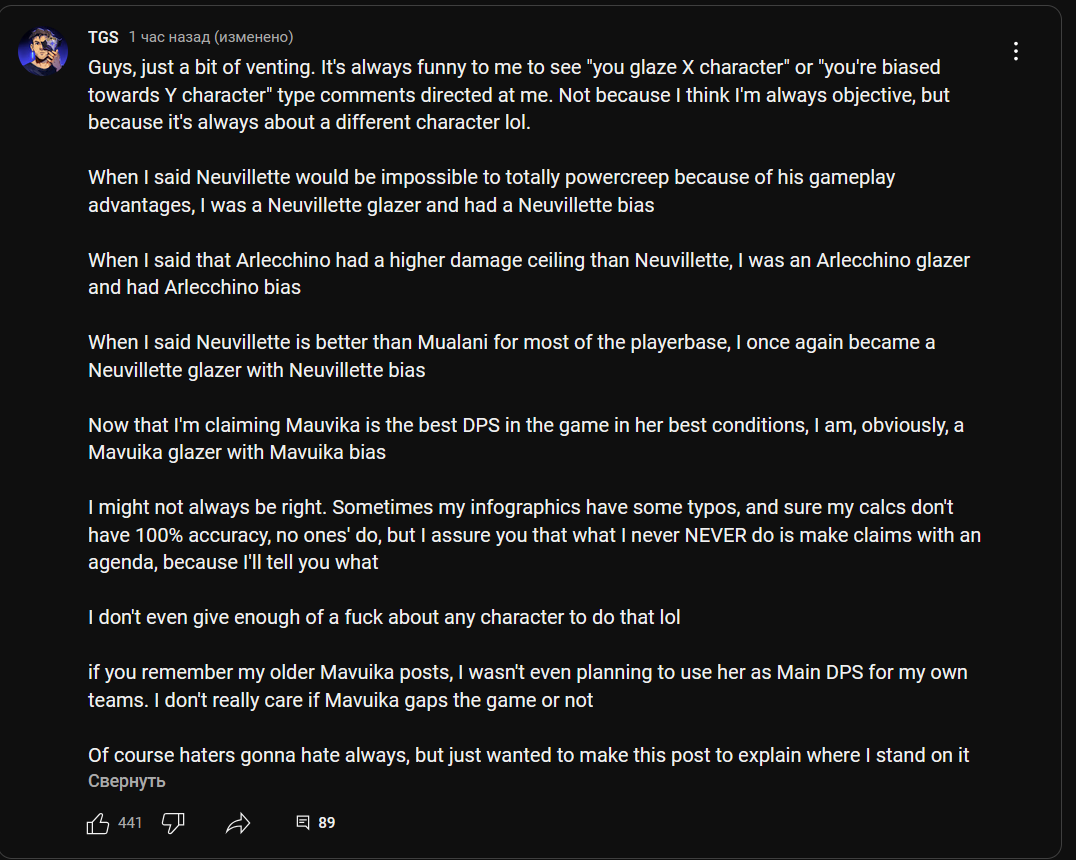Dislike the post with thumbs-down icon

click(x=173, y=823)
